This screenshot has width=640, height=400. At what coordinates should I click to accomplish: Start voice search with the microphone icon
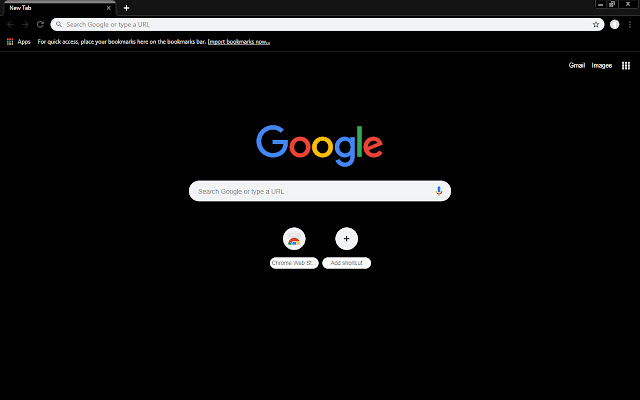[x=439, y=191]
